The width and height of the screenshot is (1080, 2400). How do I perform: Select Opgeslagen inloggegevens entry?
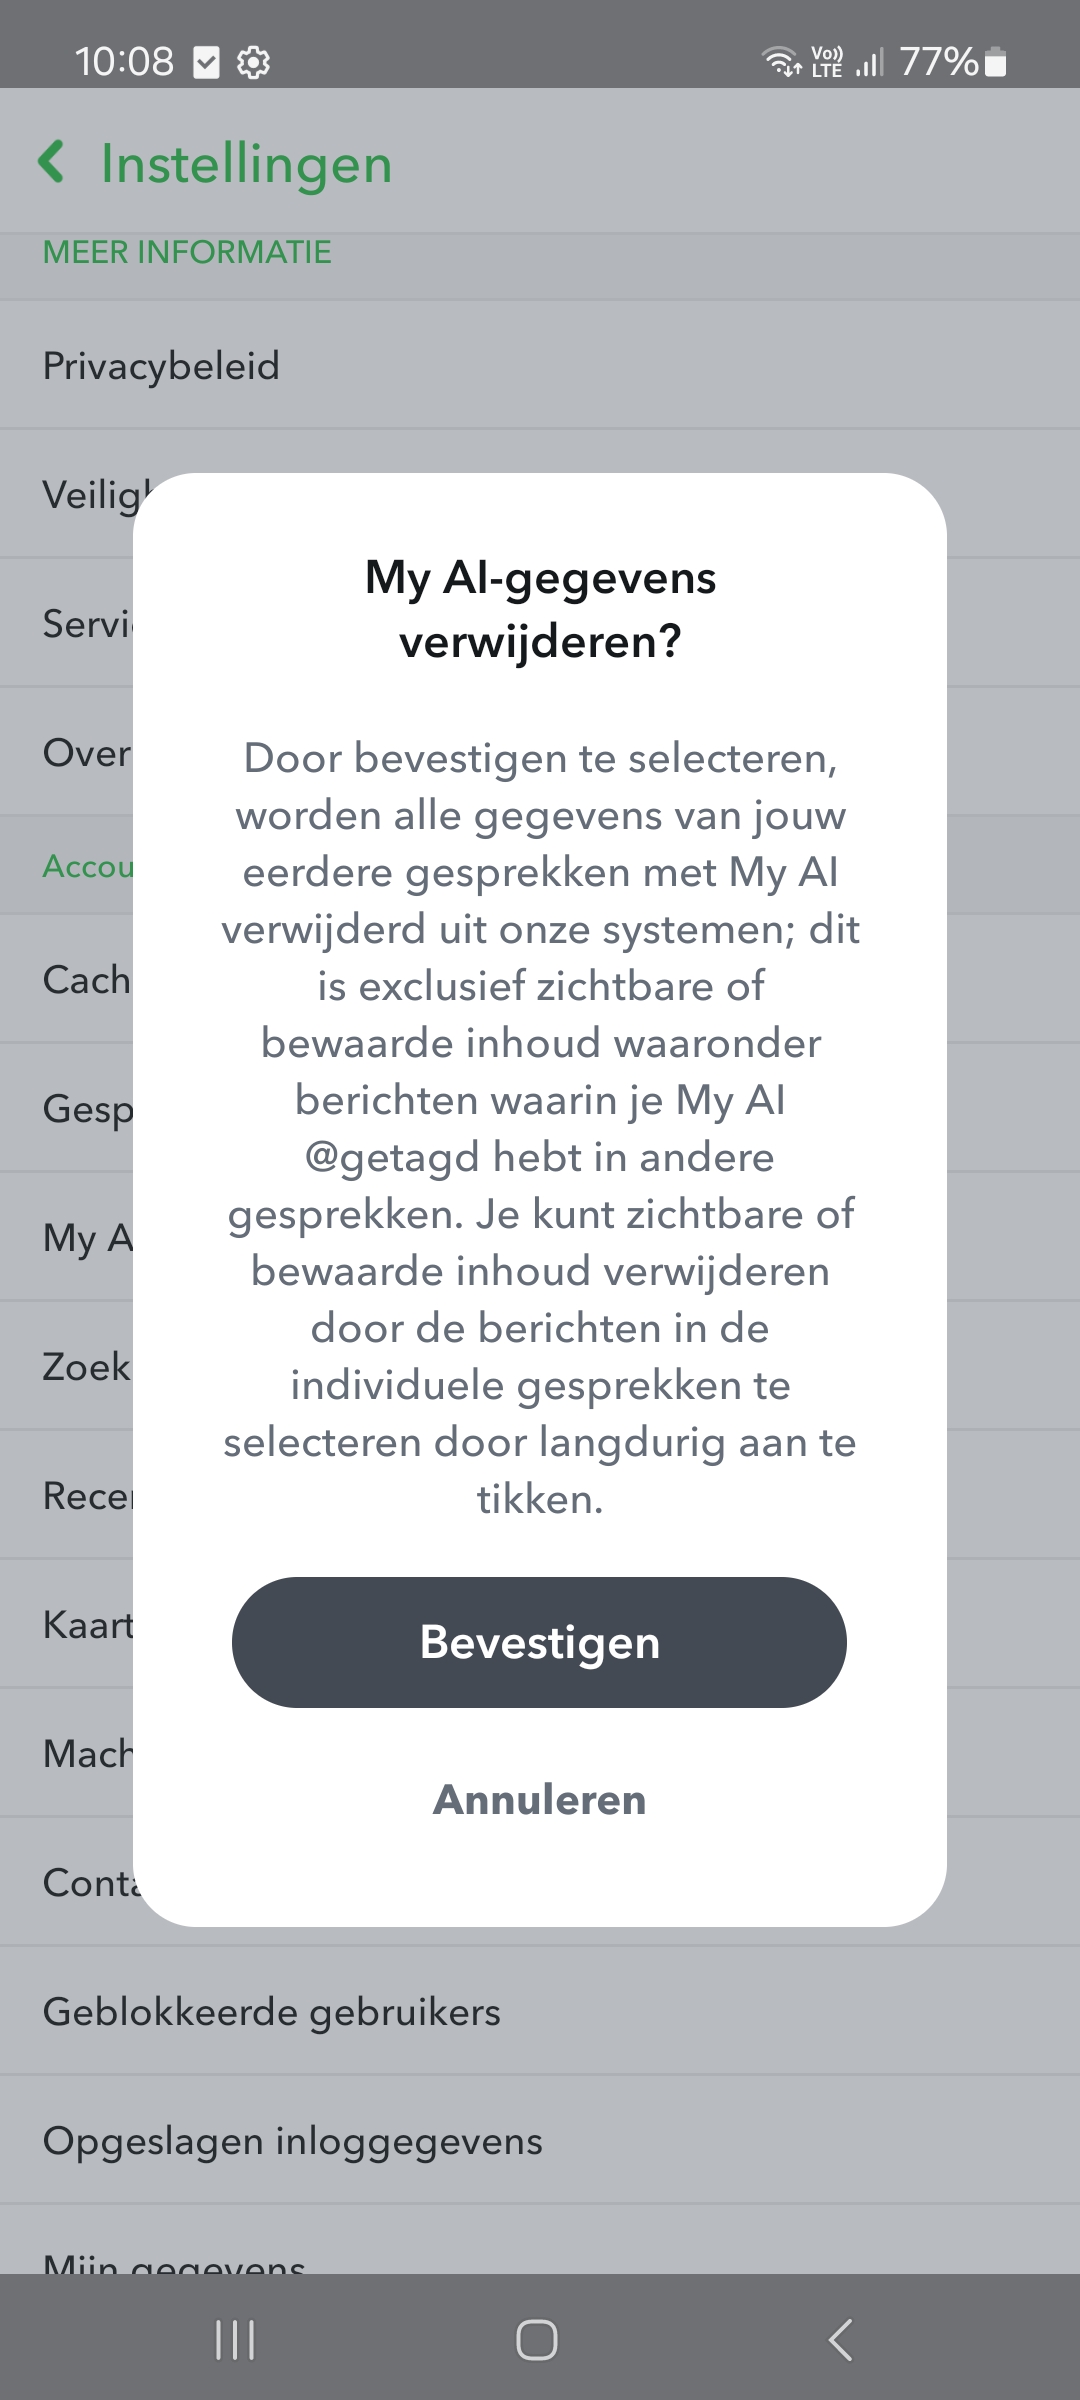[293, 2141]
